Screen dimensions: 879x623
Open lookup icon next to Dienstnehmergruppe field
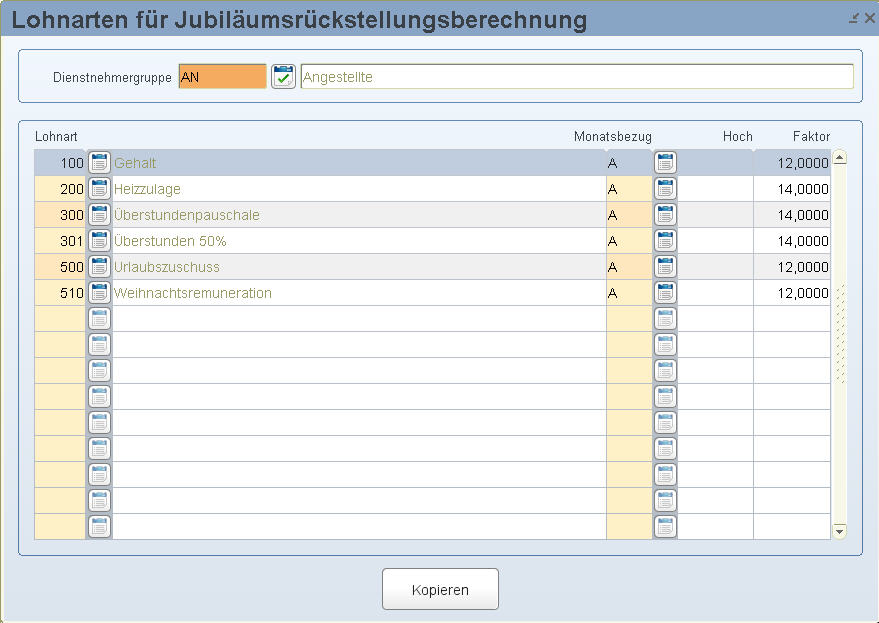284,77
